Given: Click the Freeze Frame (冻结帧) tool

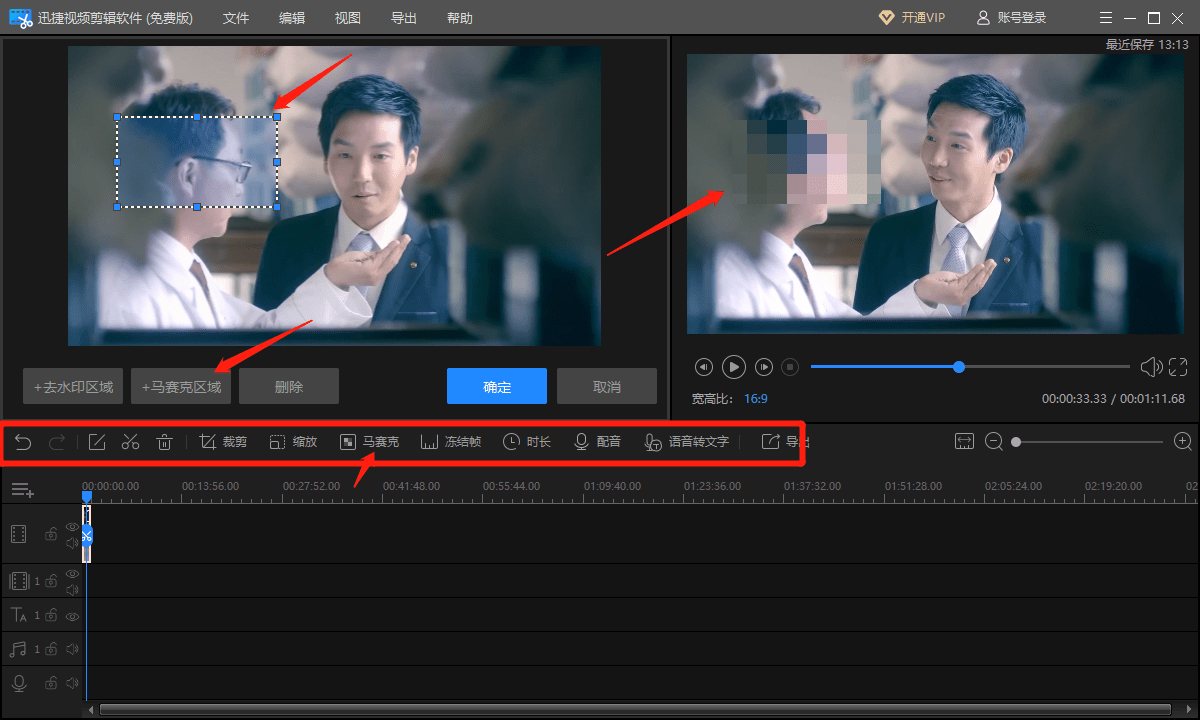Looking at the screenshot, I should tap(451, 441).
